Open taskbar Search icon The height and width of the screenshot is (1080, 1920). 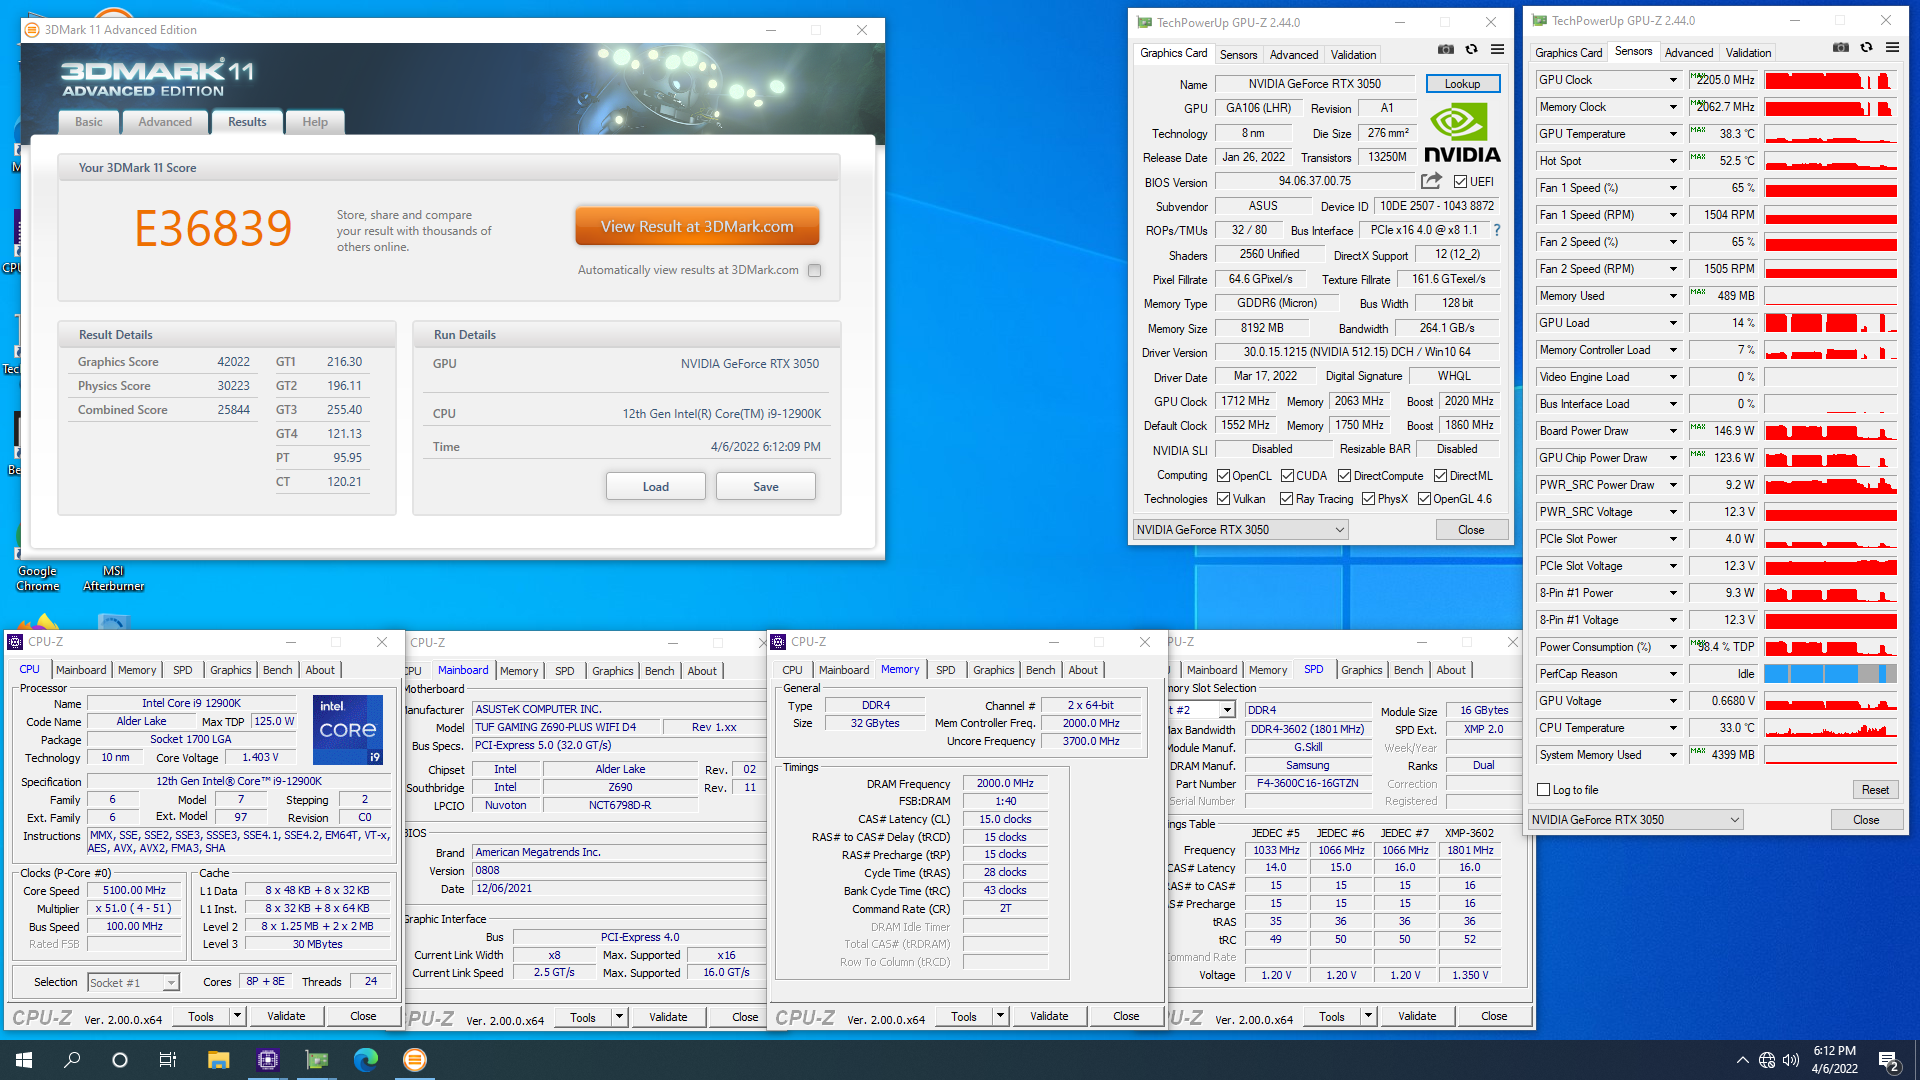[x=72, y=1060]
